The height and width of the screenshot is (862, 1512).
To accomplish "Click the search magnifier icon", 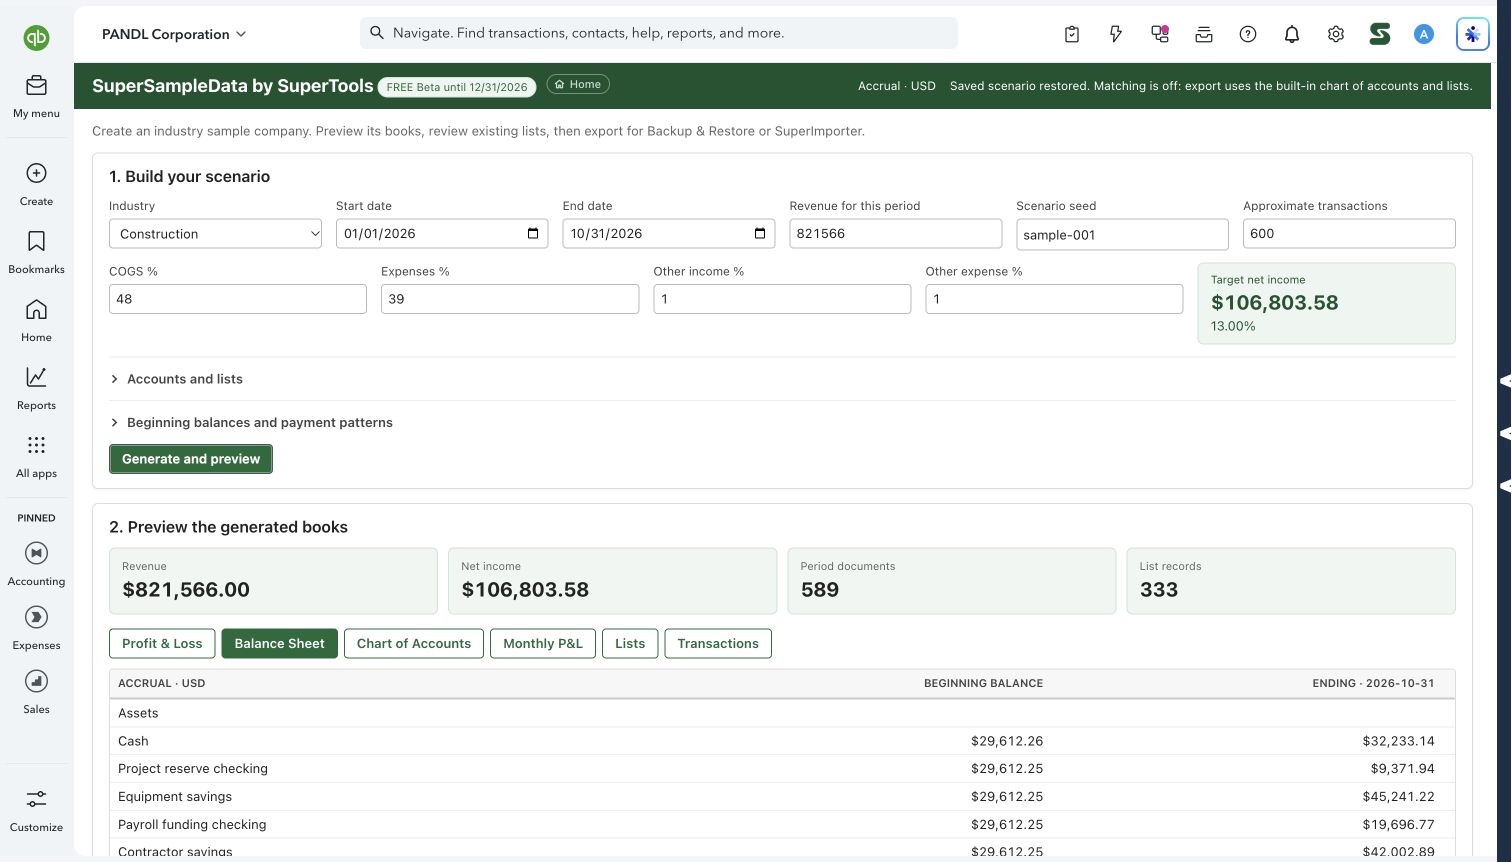I will tap(377, 33).
